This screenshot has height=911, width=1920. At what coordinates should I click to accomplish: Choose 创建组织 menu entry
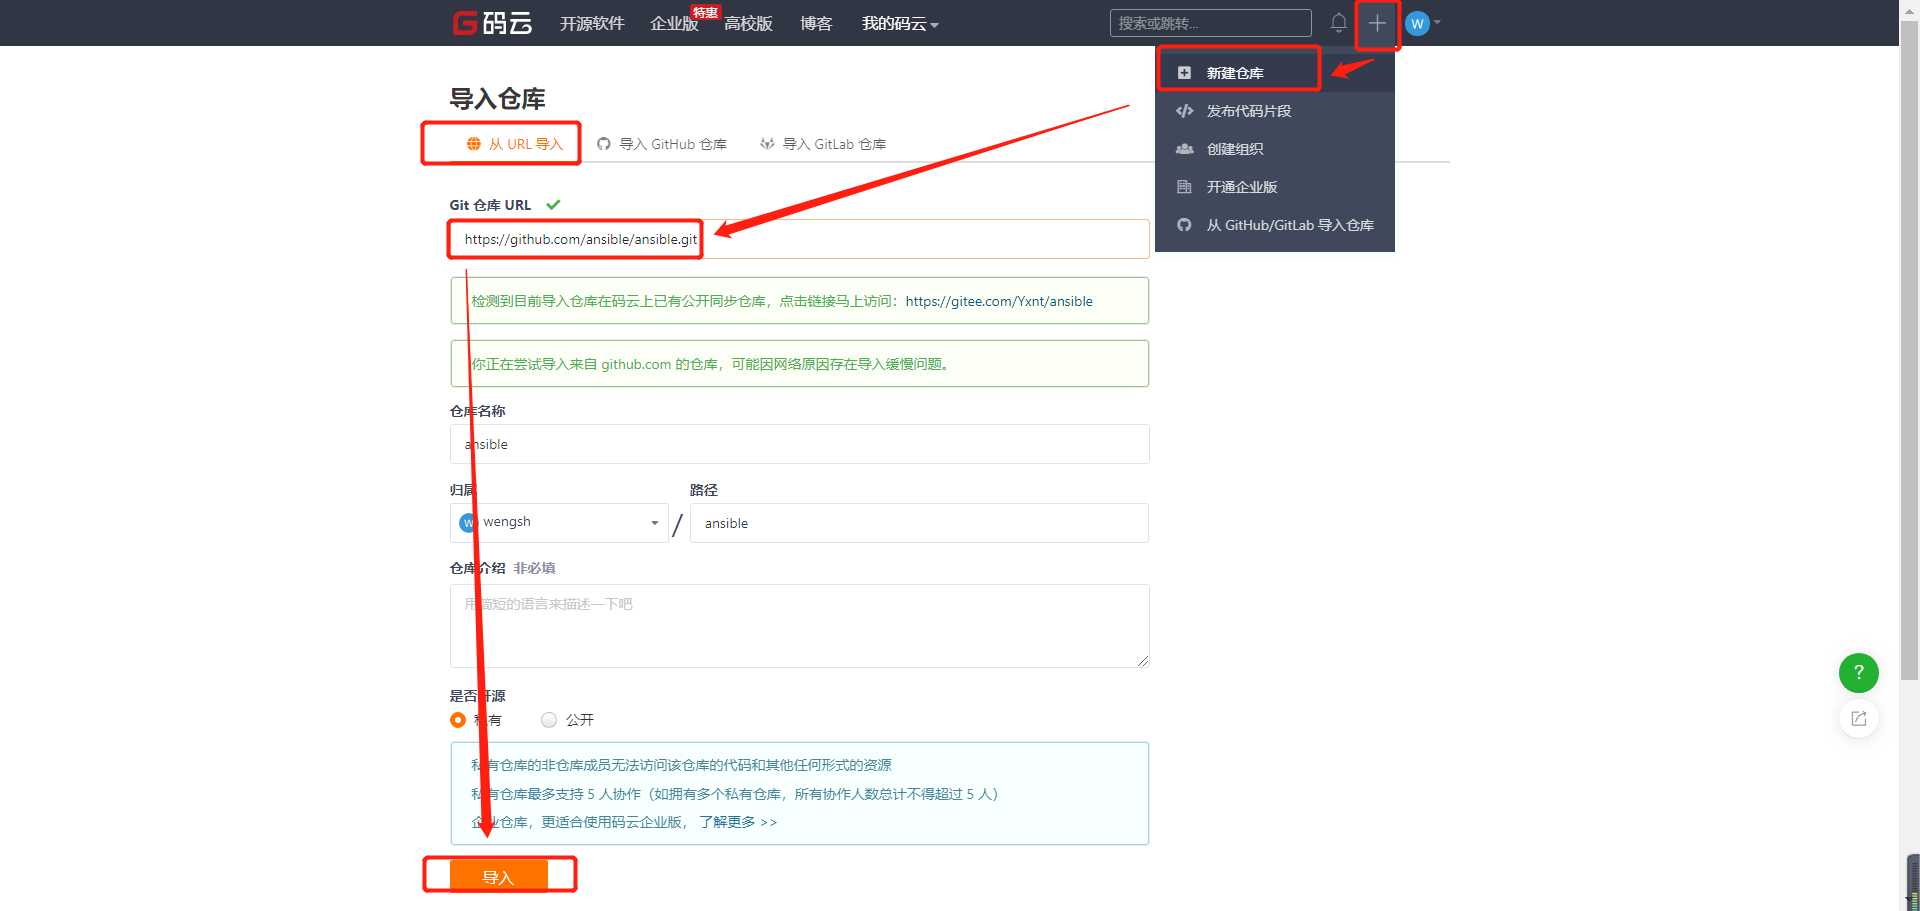pyautogui.click(x=1275, y=149)
